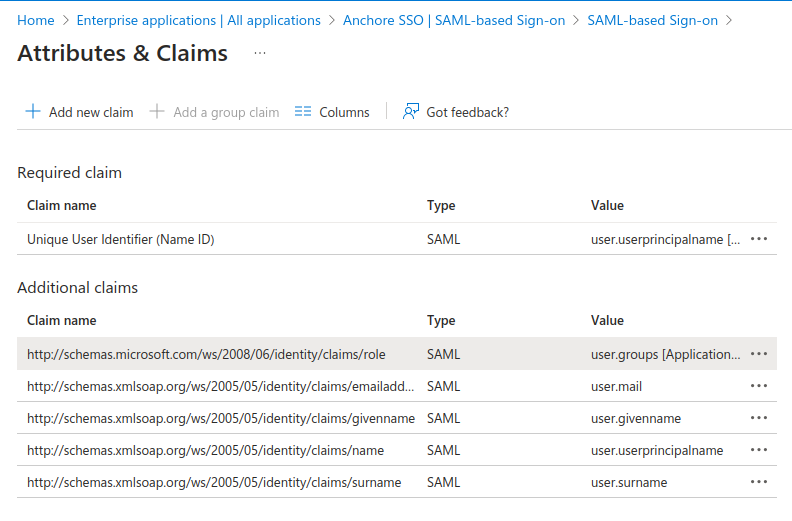Open ellipsis menu for the role claim row

point(759,354)
